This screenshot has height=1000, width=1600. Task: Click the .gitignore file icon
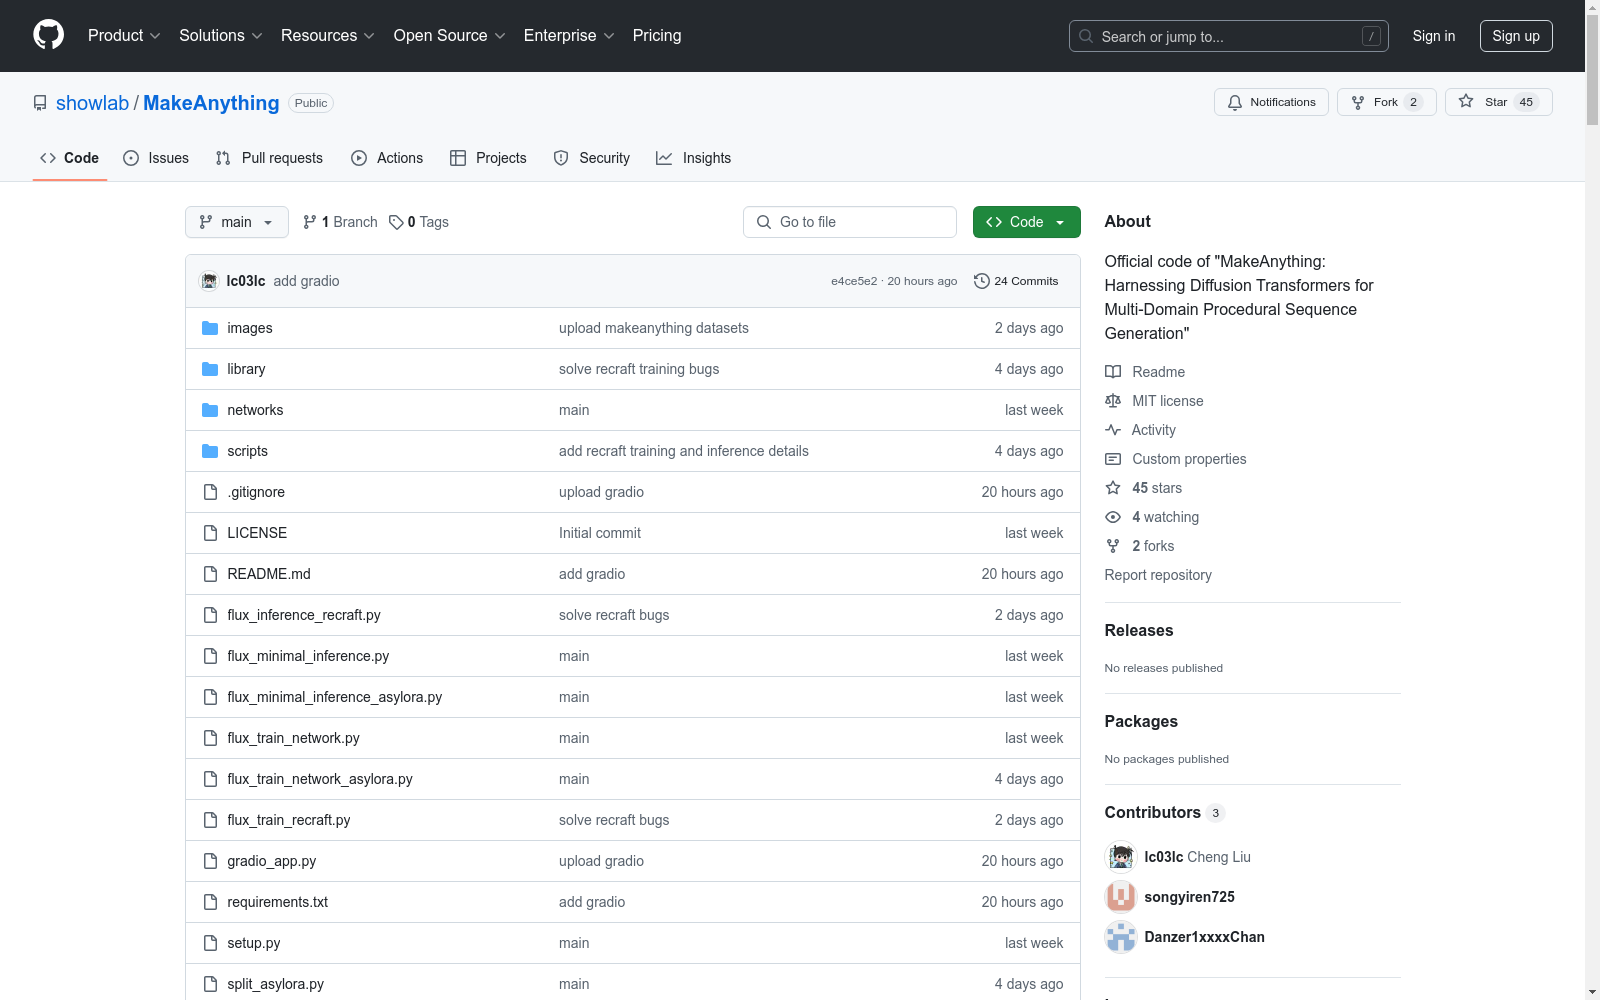pos(210,492)
